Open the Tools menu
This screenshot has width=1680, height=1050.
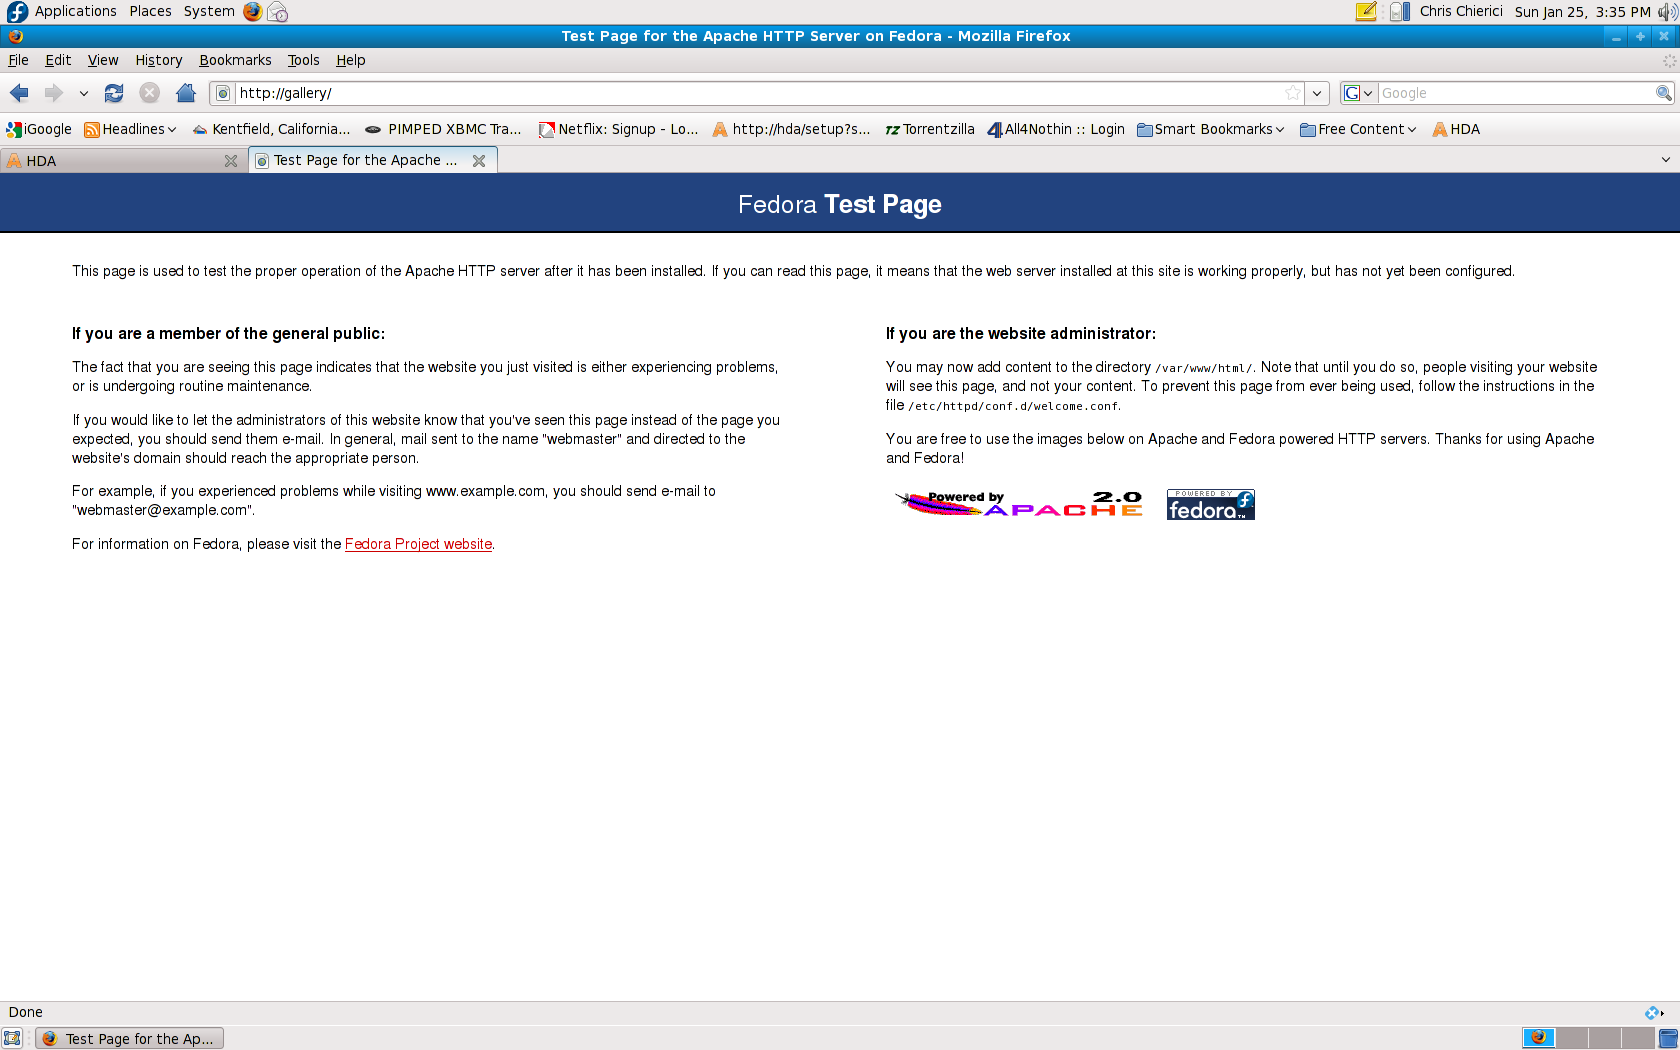pos(304,60)
